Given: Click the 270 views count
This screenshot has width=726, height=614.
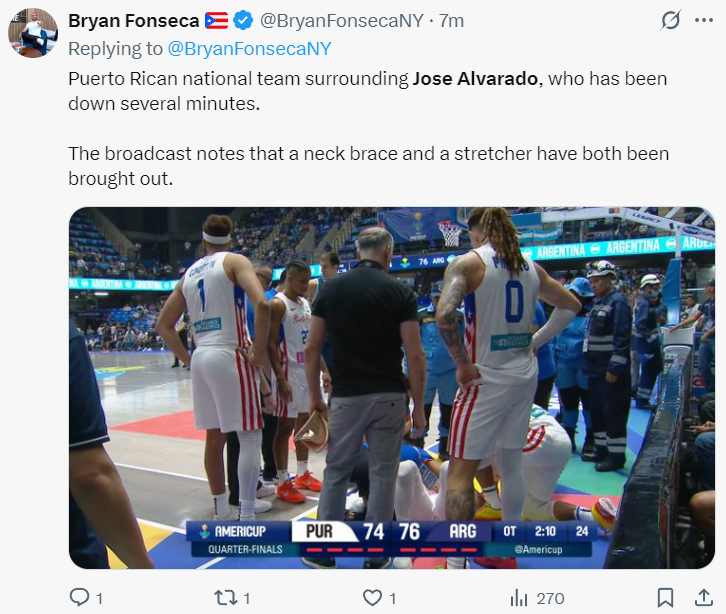Looking at the screenshot, I should coord(550,598).
